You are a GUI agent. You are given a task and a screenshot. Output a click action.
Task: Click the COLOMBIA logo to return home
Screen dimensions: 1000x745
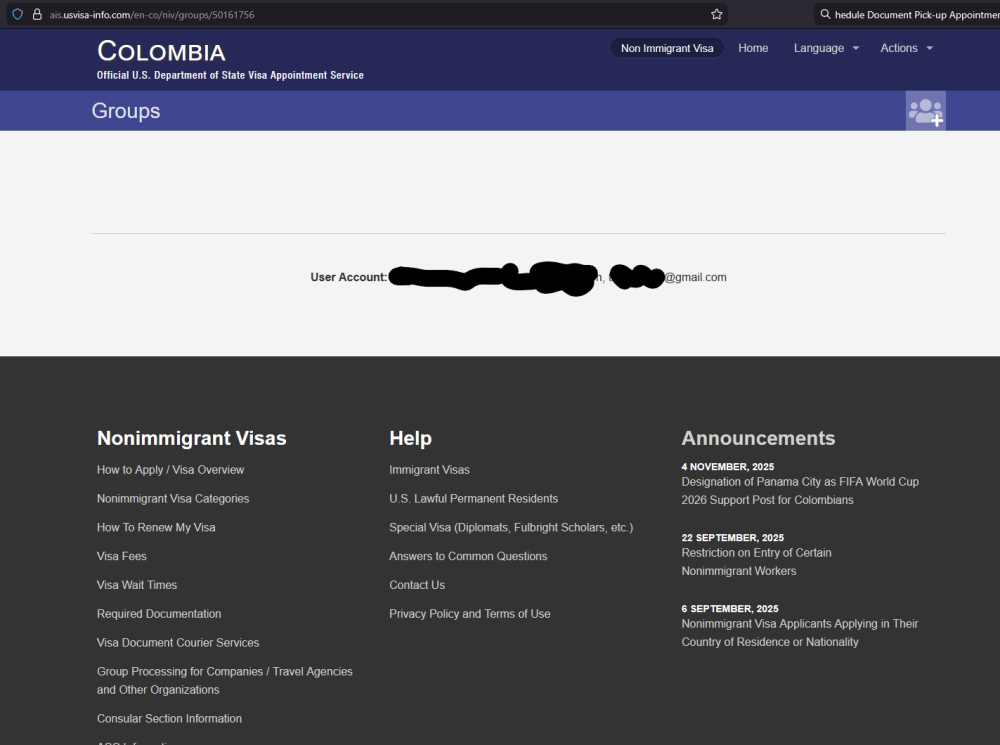click(x=160, y=50)
